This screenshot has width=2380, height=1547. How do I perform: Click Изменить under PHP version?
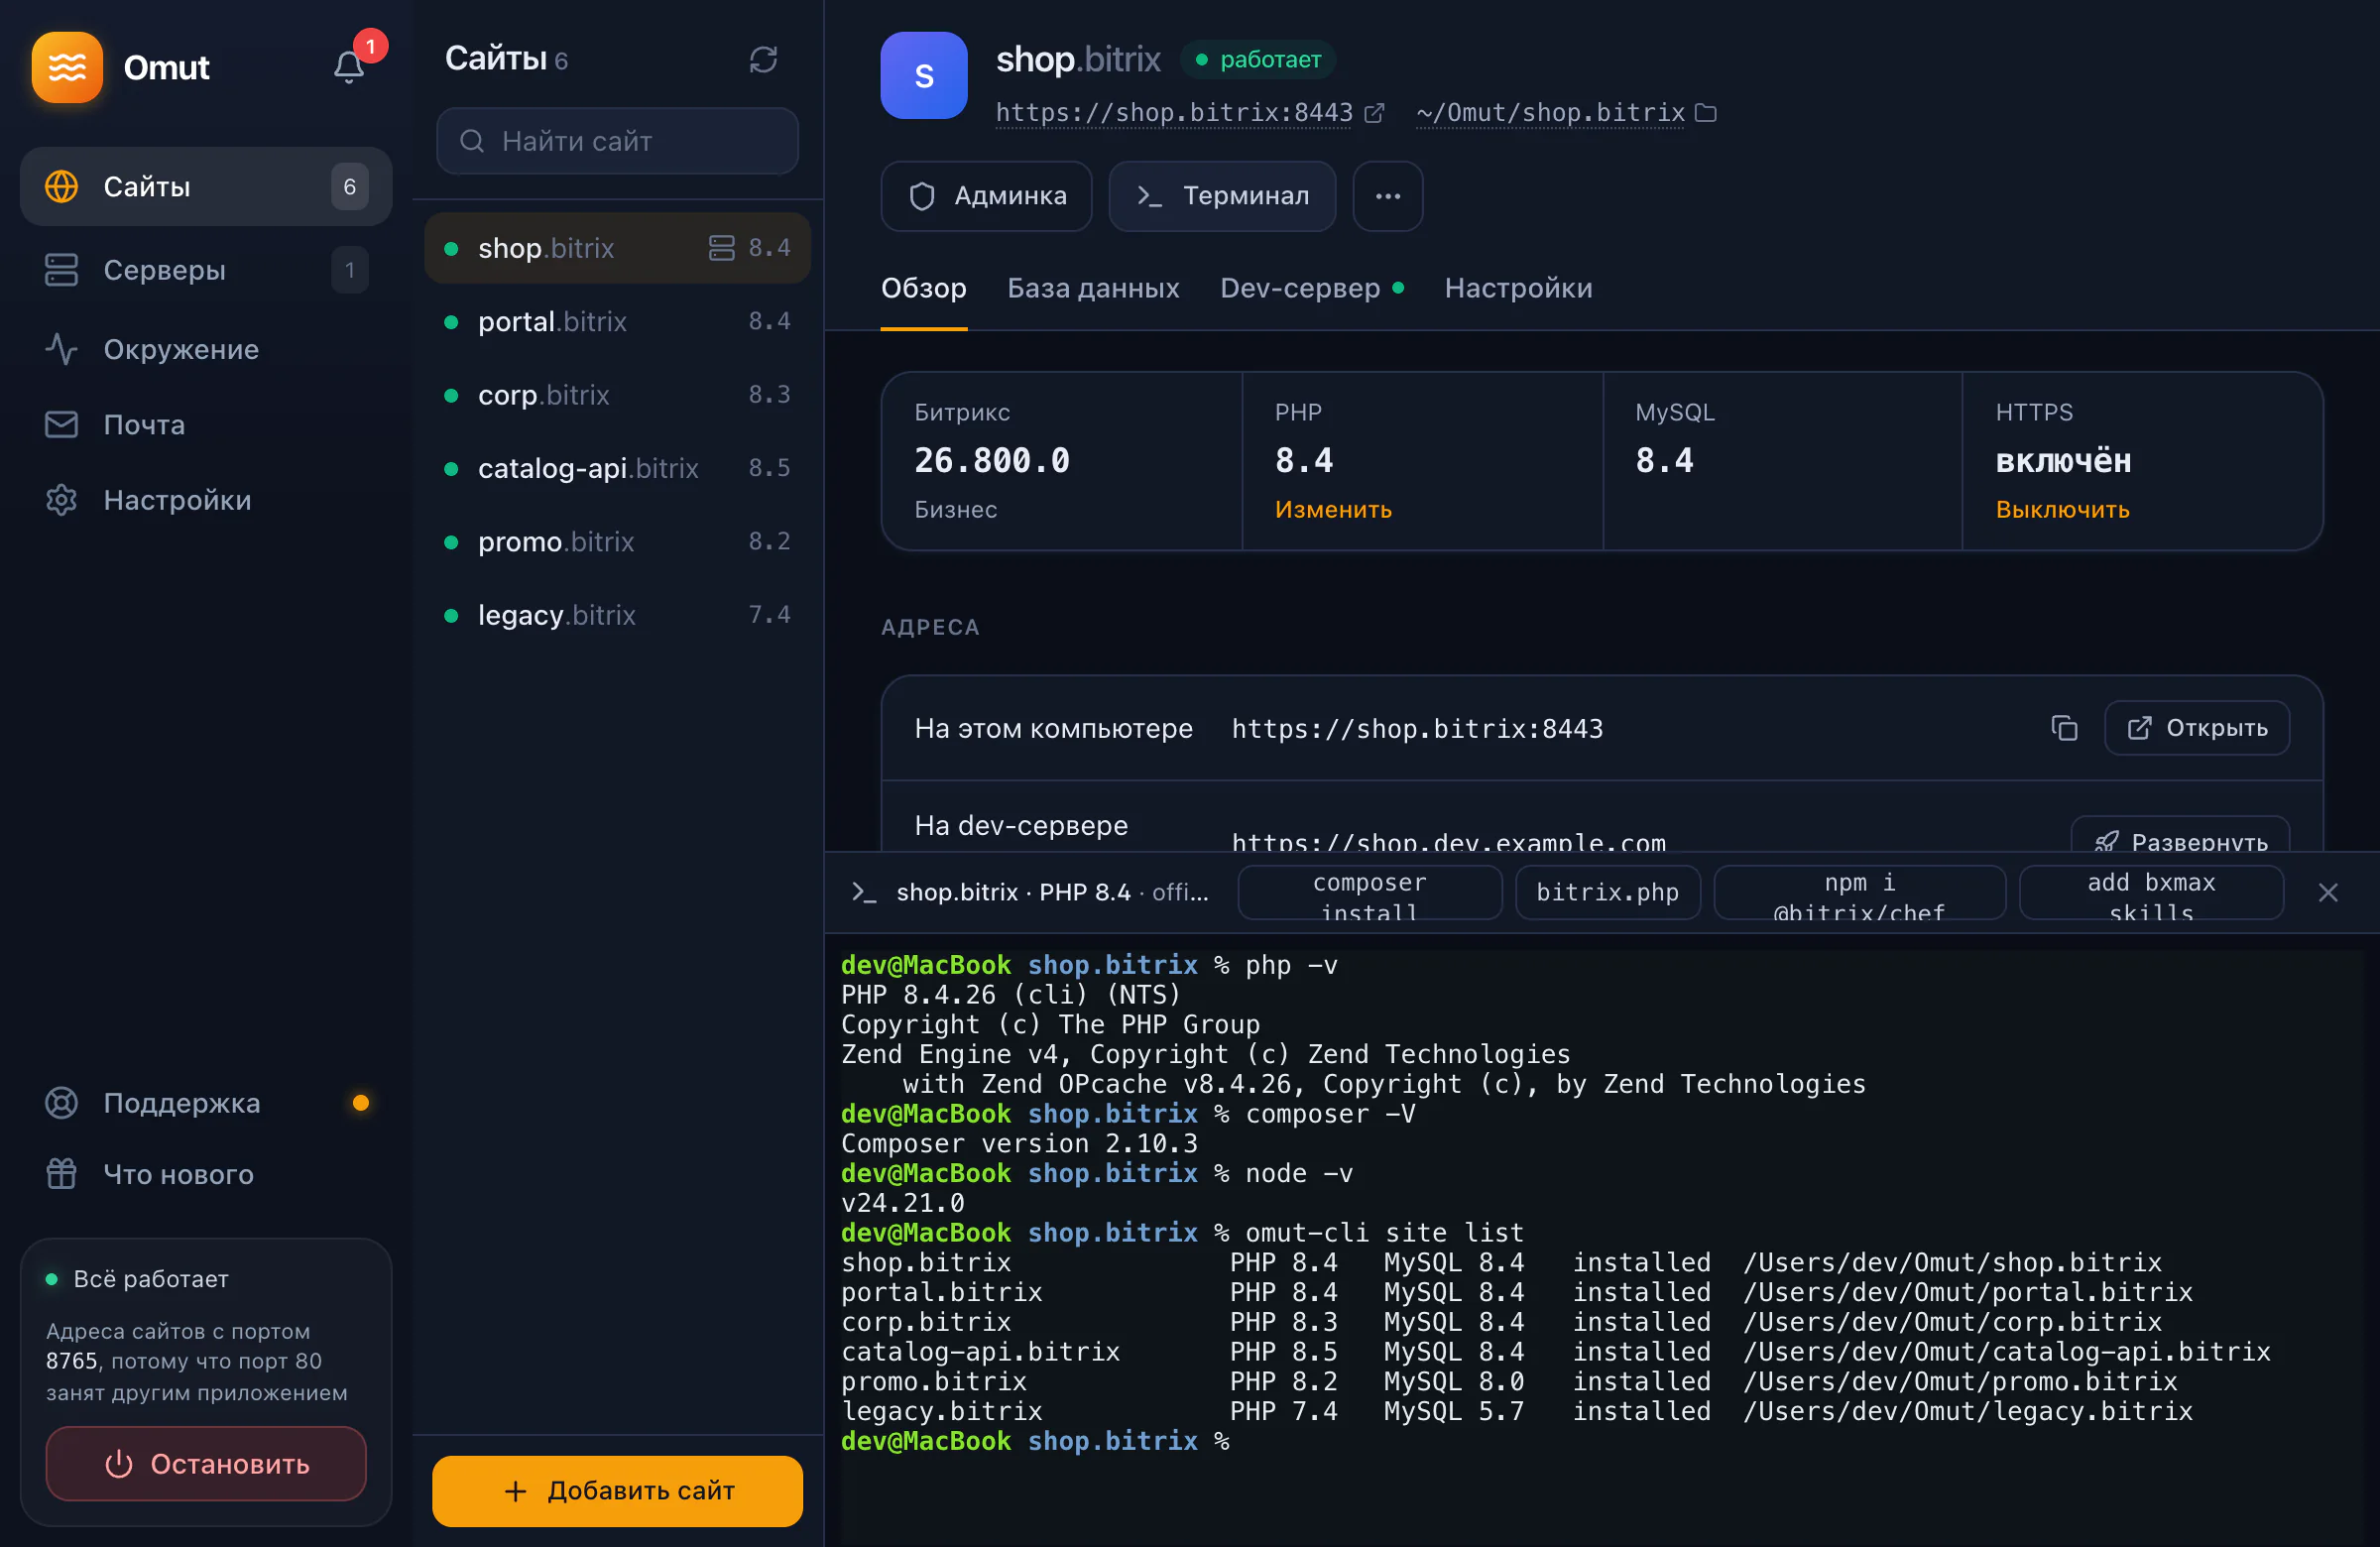1333,509
